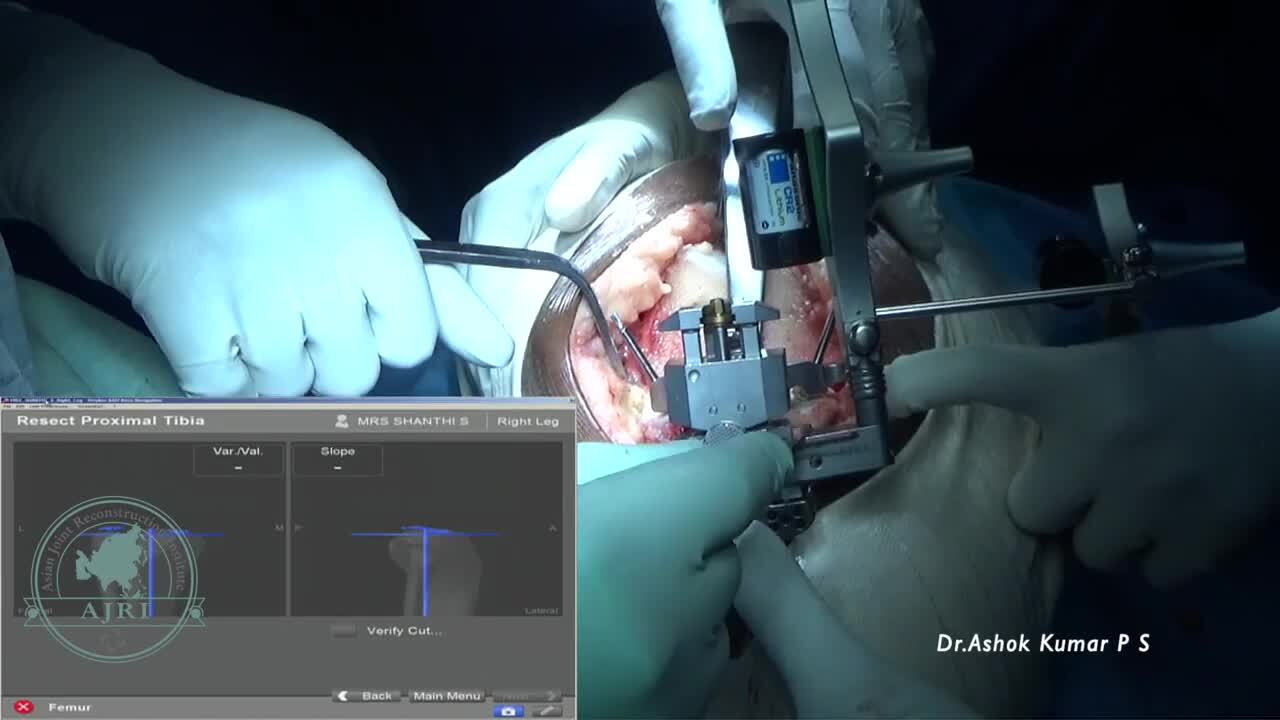The width and height of the screenshot is (1280, 720).
Task: Click the Back button label
Action: click(x=376, y=696)
